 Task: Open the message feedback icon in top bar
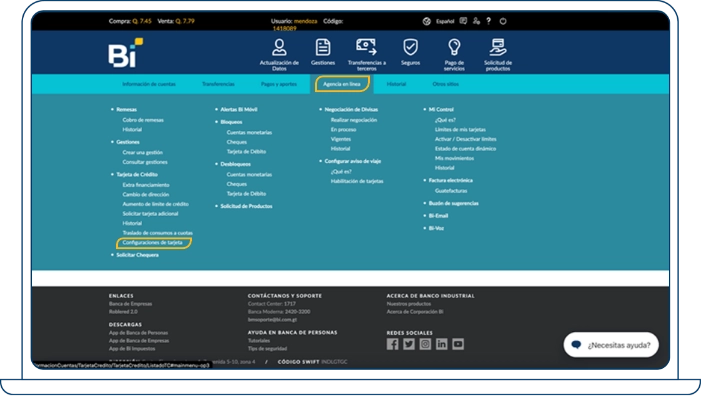pyautogui.click(x=464, y=21)
